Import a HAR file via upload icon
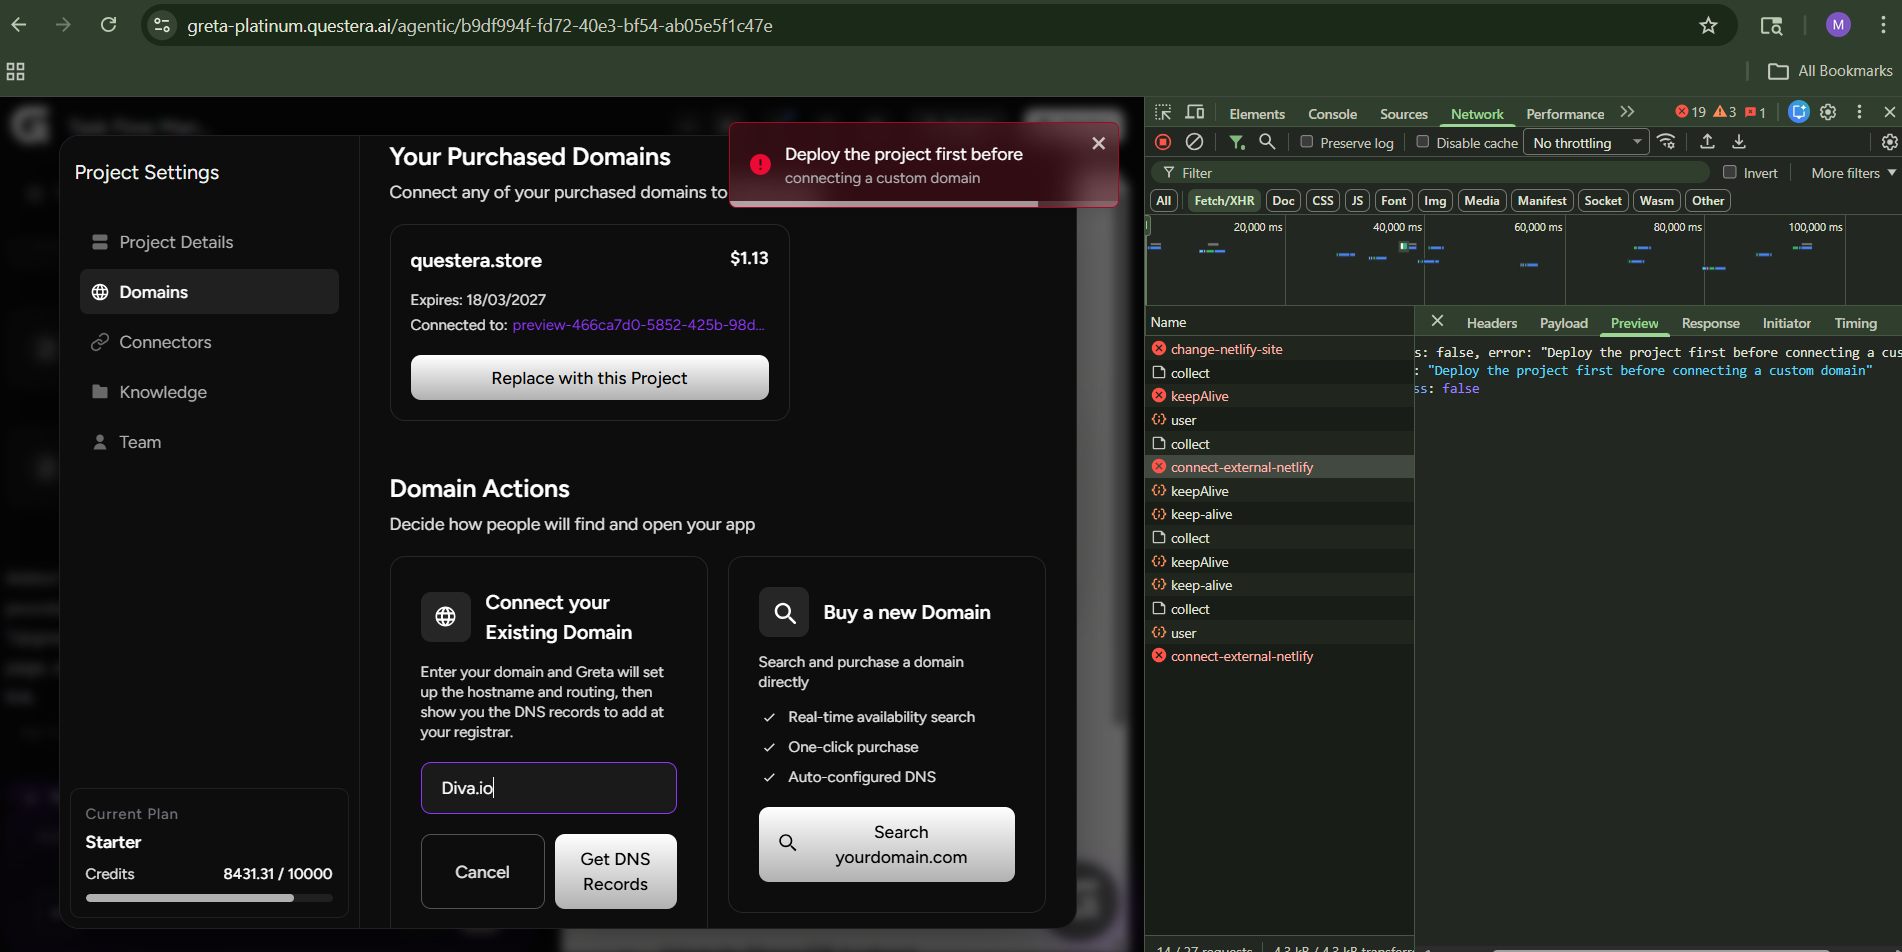1902x952 pixels. [1707, 142]
